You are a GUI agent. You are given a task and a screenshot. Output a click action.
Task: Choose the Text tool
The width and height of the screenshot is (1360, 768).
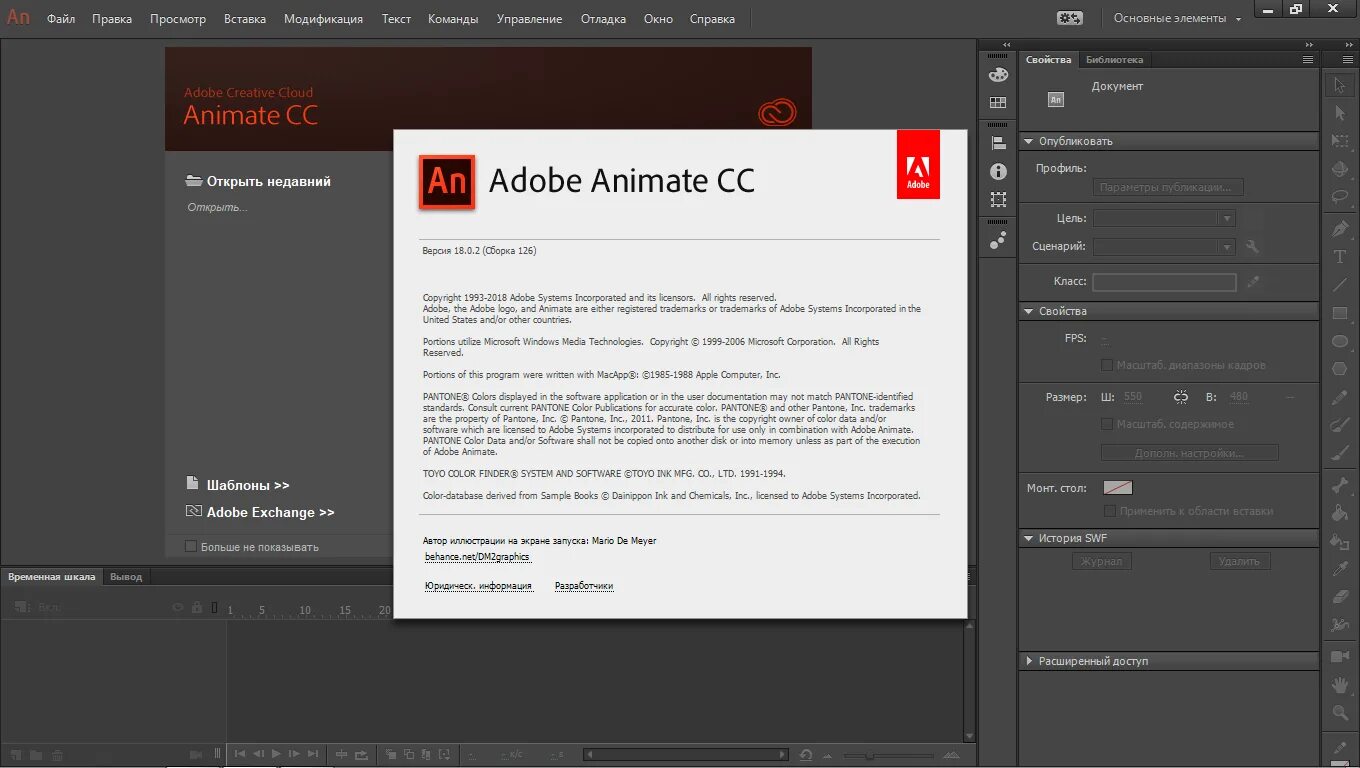1340,257
